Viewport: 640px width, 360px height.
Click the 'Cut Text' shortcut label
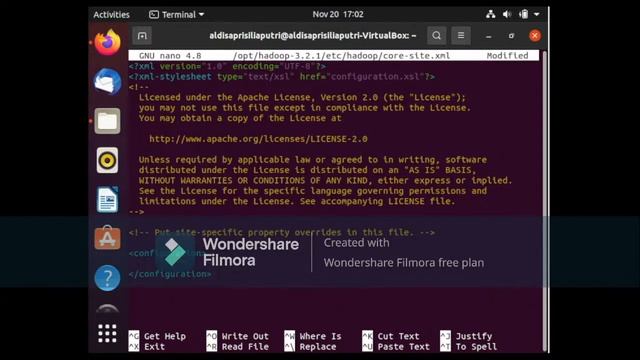coord(398,336)
